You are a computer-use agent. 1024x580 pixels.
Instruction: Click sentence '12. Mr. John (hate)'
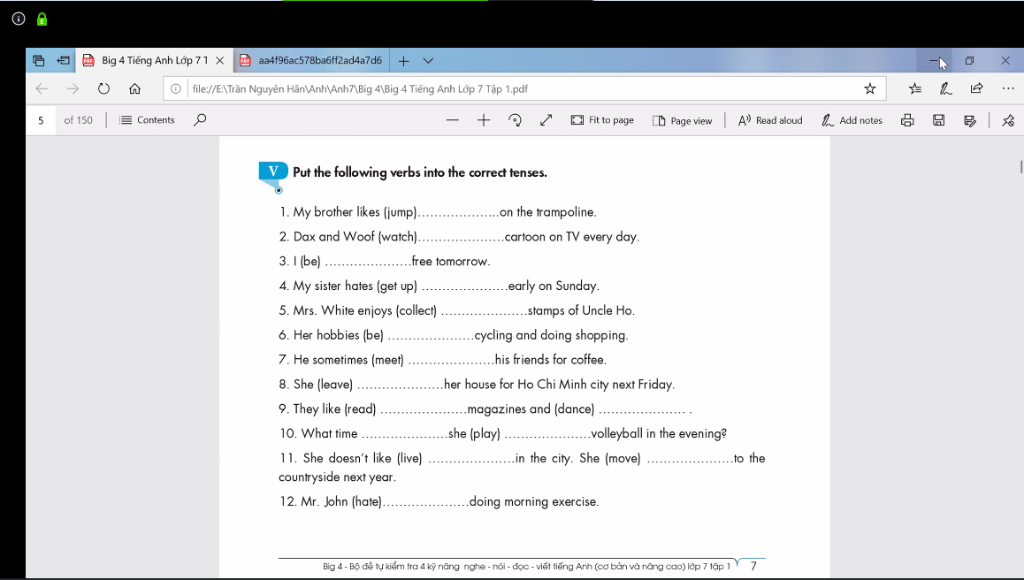pyautogui.click(x=439, y=502)
